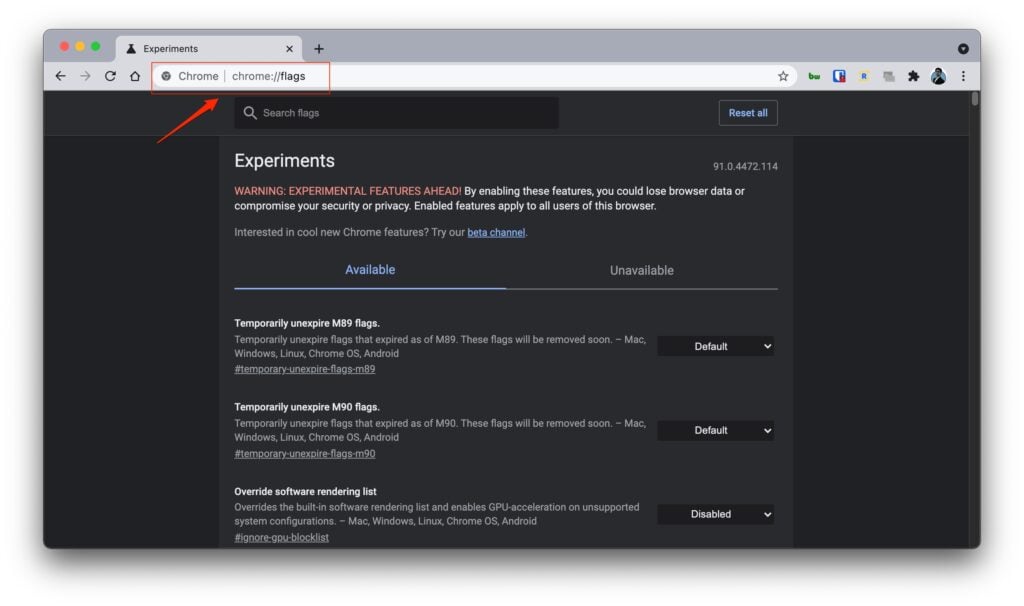Follow the #temporary-unexpire-flags-m89 link
1024x606 pixels.
(304, 369)
